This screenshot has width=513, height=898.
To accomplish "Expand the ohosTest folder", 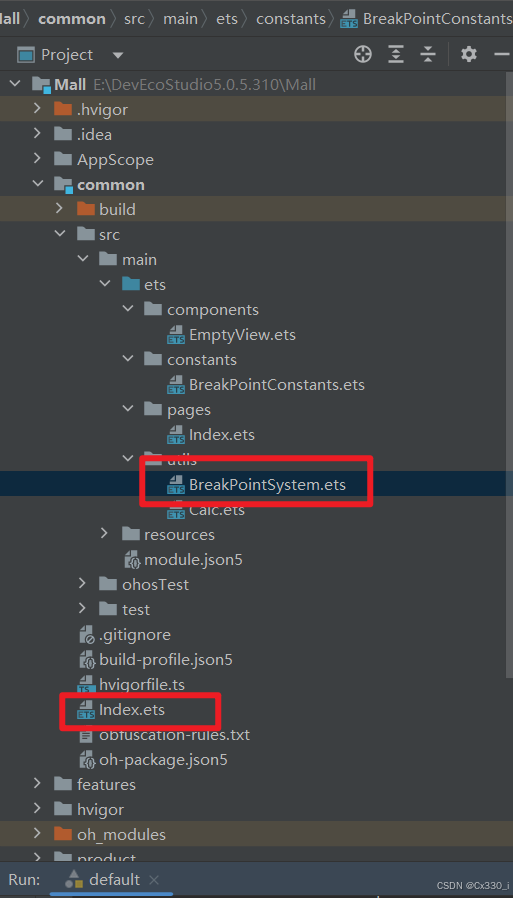I will click(82, 584).
